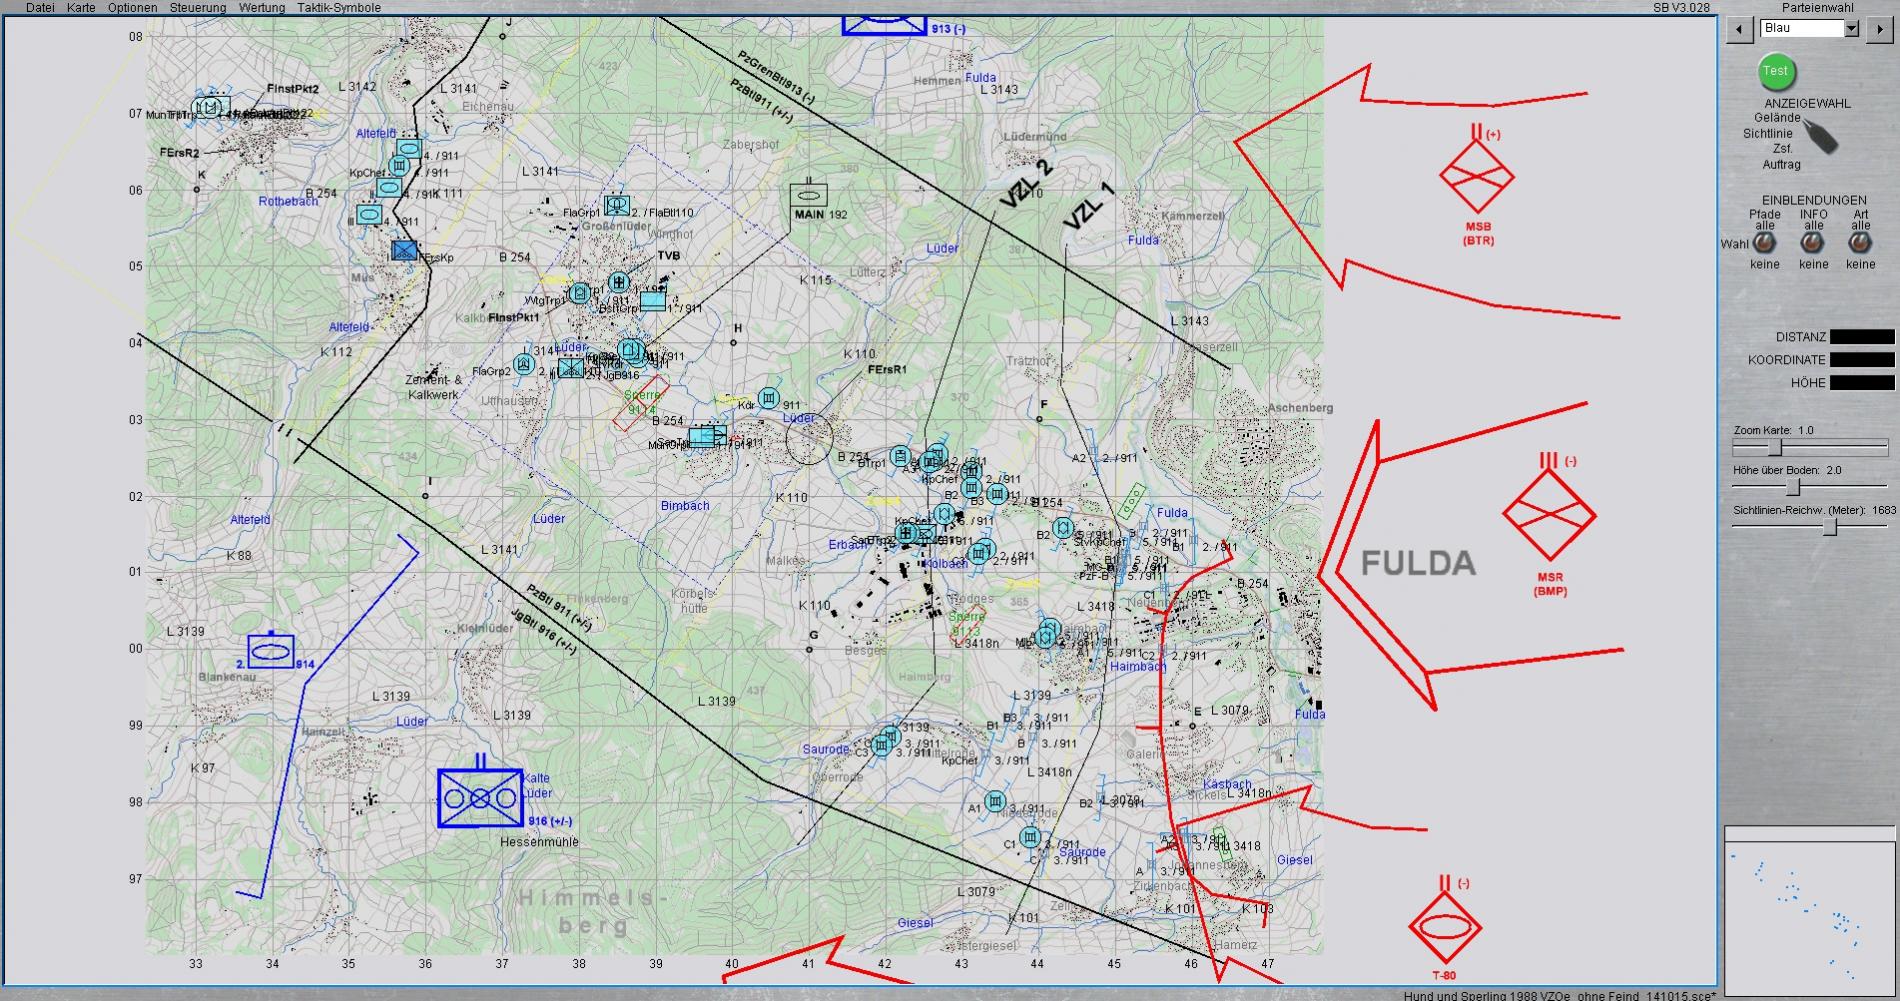Image resolution: width=1900 pixels, height=1001 pixels.
Task: Click the Zoom Karte slider handle
Action: click(x=1775, y=448)
